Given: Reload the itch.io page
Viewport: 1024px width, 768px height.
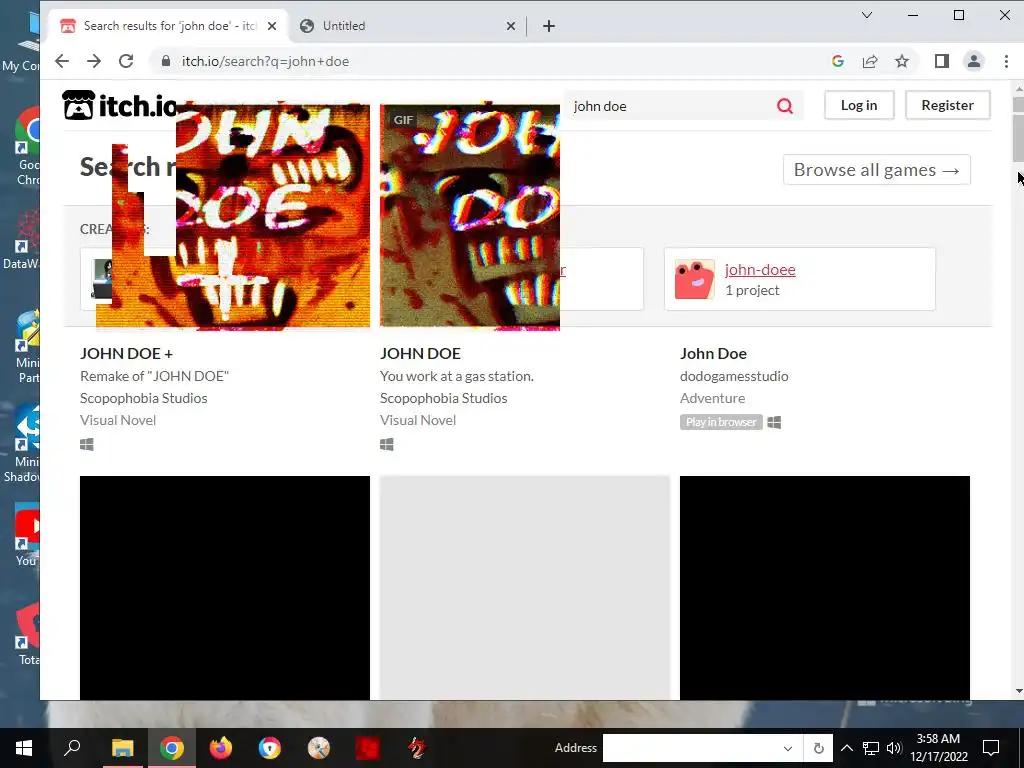Looking at the screenshot, I should coord(126,61).
